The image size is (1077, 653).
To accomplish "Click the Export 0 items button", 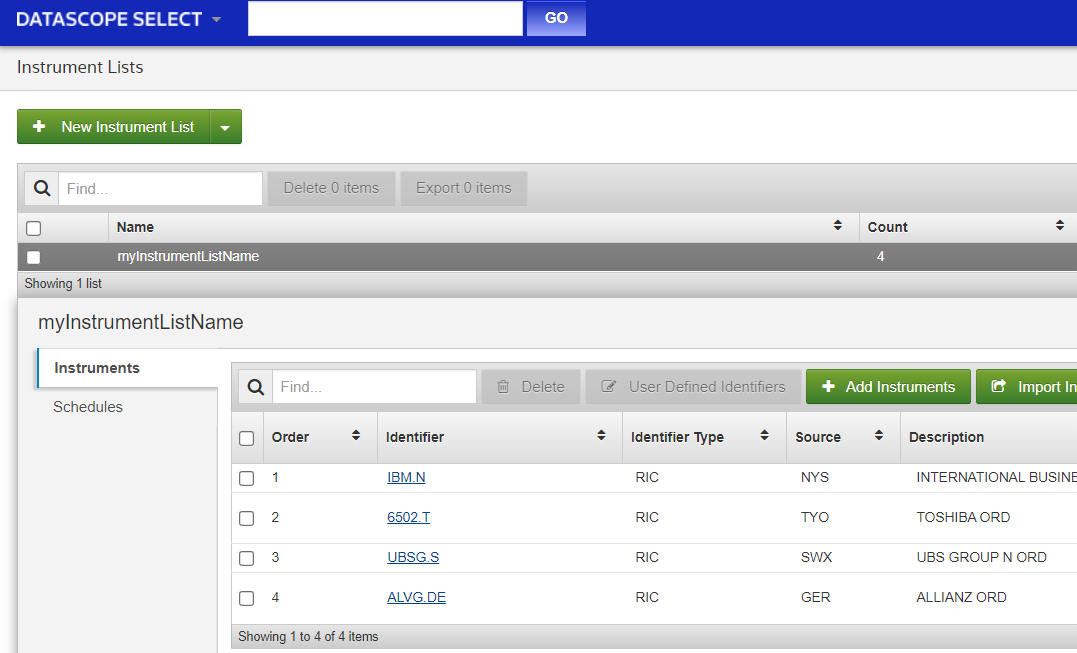I will click(x=464, y=188).
